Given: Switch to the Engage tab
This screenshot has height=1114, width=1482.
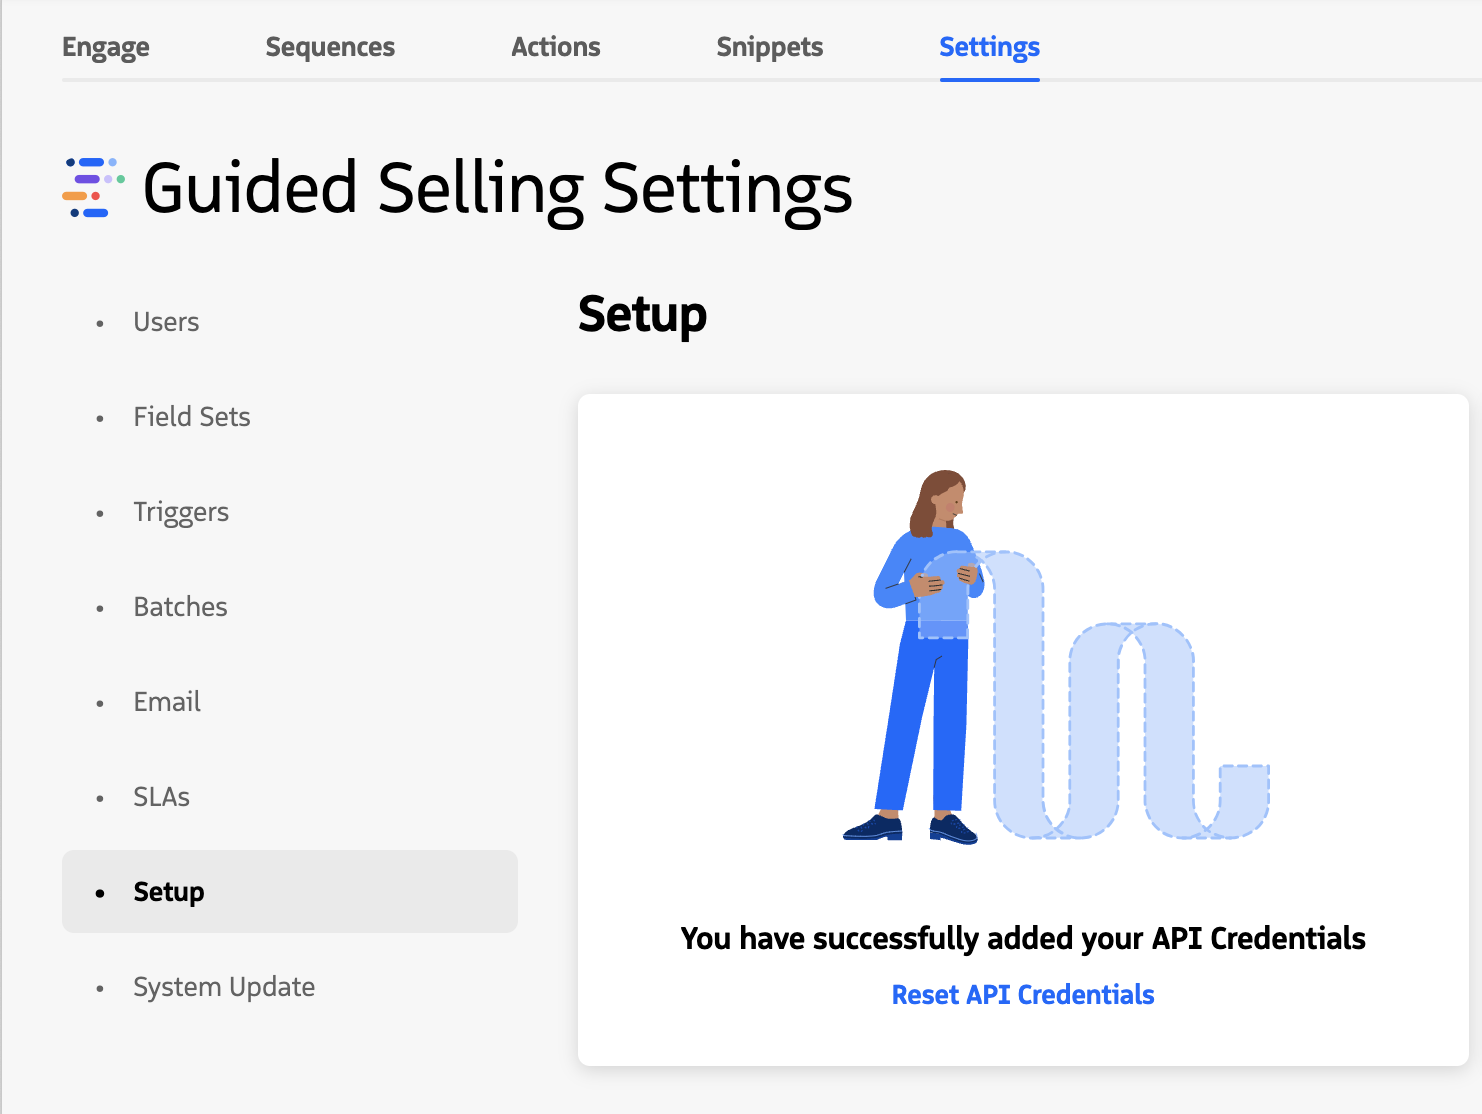Looking at the screenshot, I should click(x=105, y=47).
